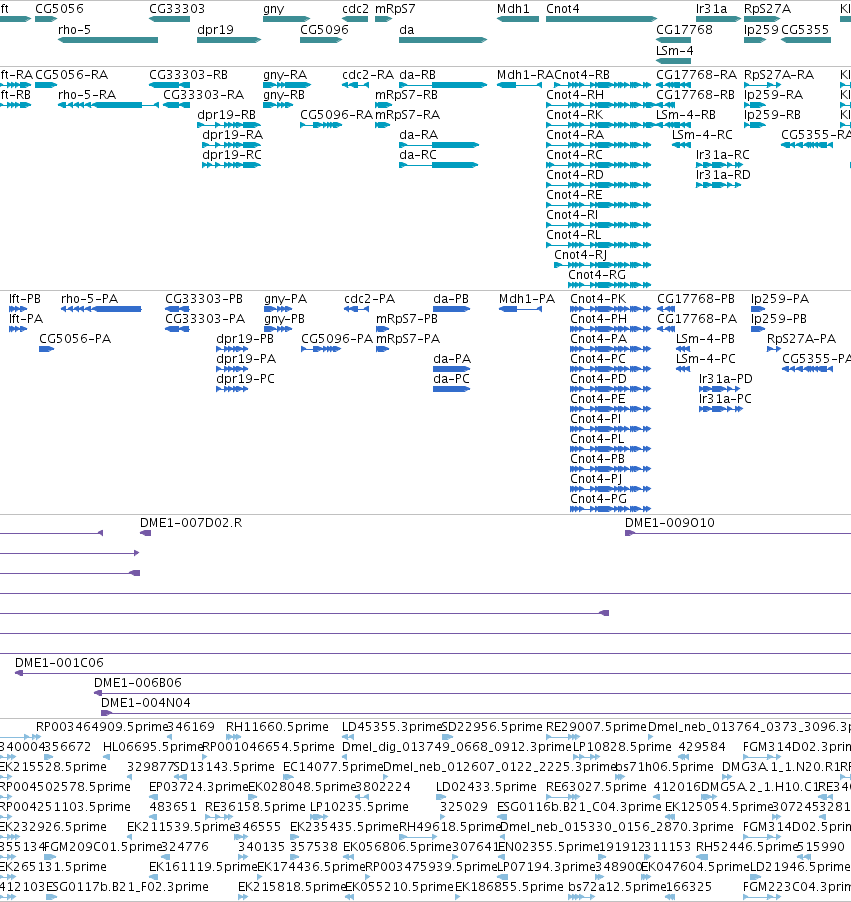
Task: Select protein dpr19-PC label
Action: tap(245, 379)
